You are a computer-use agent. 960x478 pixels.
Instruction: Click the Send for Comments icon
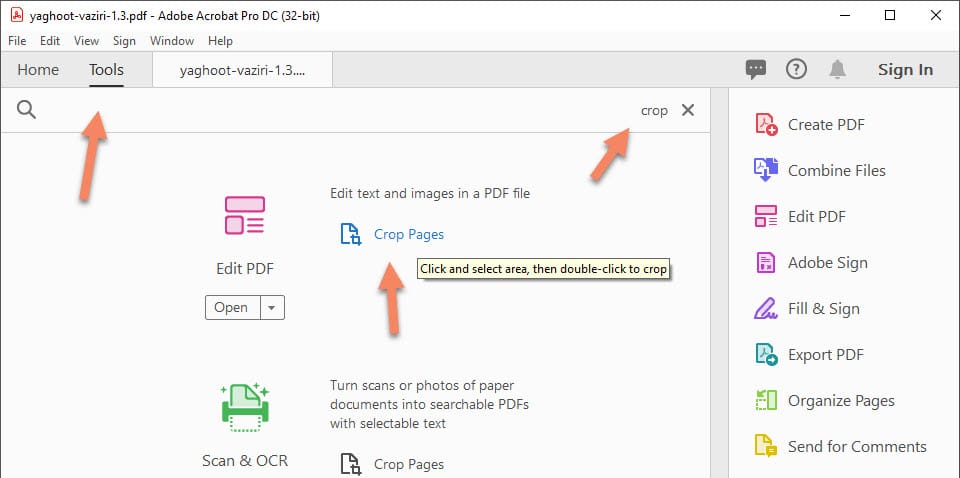[x=766, y=446]
